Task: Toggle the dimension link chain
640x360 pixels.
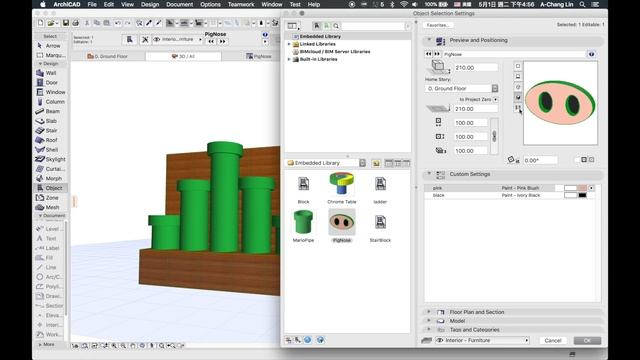Action: (494, 136)
